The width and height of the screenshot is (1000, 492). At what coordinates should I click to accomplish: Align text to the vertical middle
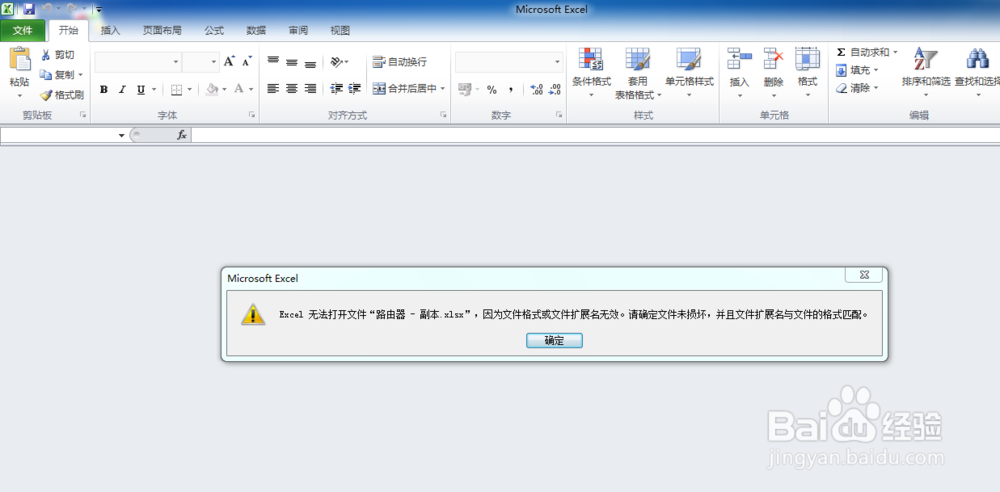291,62
